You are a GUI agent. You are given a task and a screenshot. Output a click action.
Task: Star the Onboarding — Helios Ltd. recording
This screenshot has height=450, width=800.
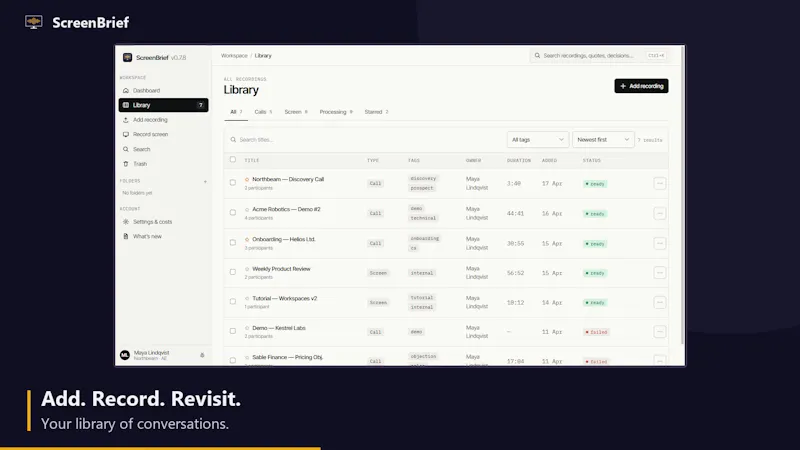[x=247, y=239]
